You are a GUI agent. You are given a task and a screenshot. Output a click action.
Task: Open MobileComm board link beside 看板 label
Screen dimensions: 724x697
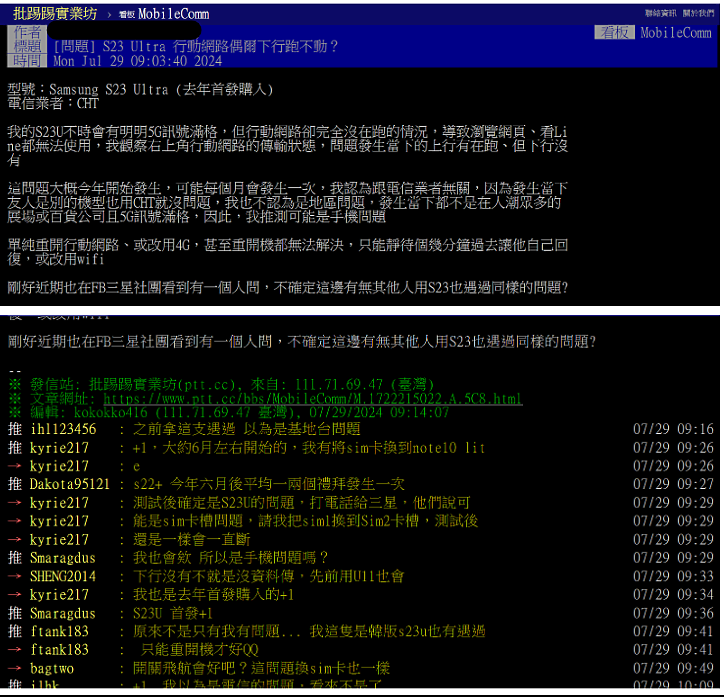676,32
